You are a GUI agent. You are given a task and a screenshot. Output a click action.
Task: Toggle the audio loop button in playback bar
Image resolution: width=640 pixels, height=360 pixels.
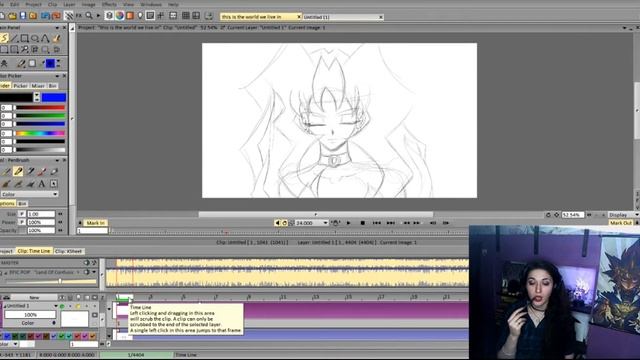pos(285,223)
